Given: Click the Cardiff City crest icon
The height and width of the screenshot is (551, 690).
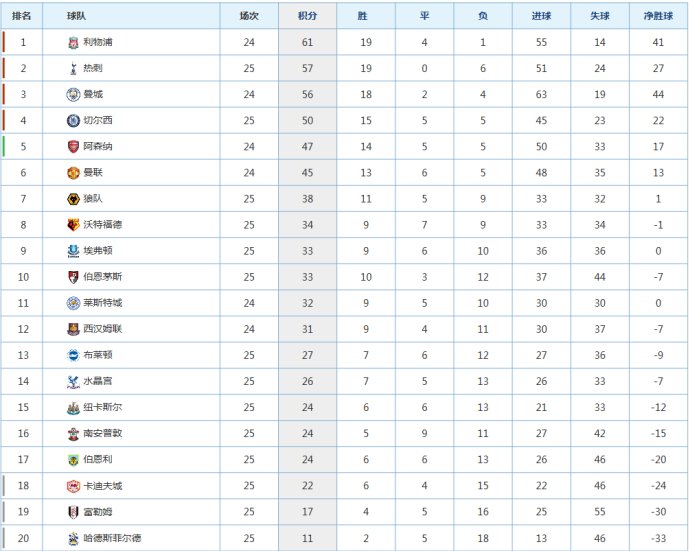Looking at the screenshot, I should pos(73,486).
